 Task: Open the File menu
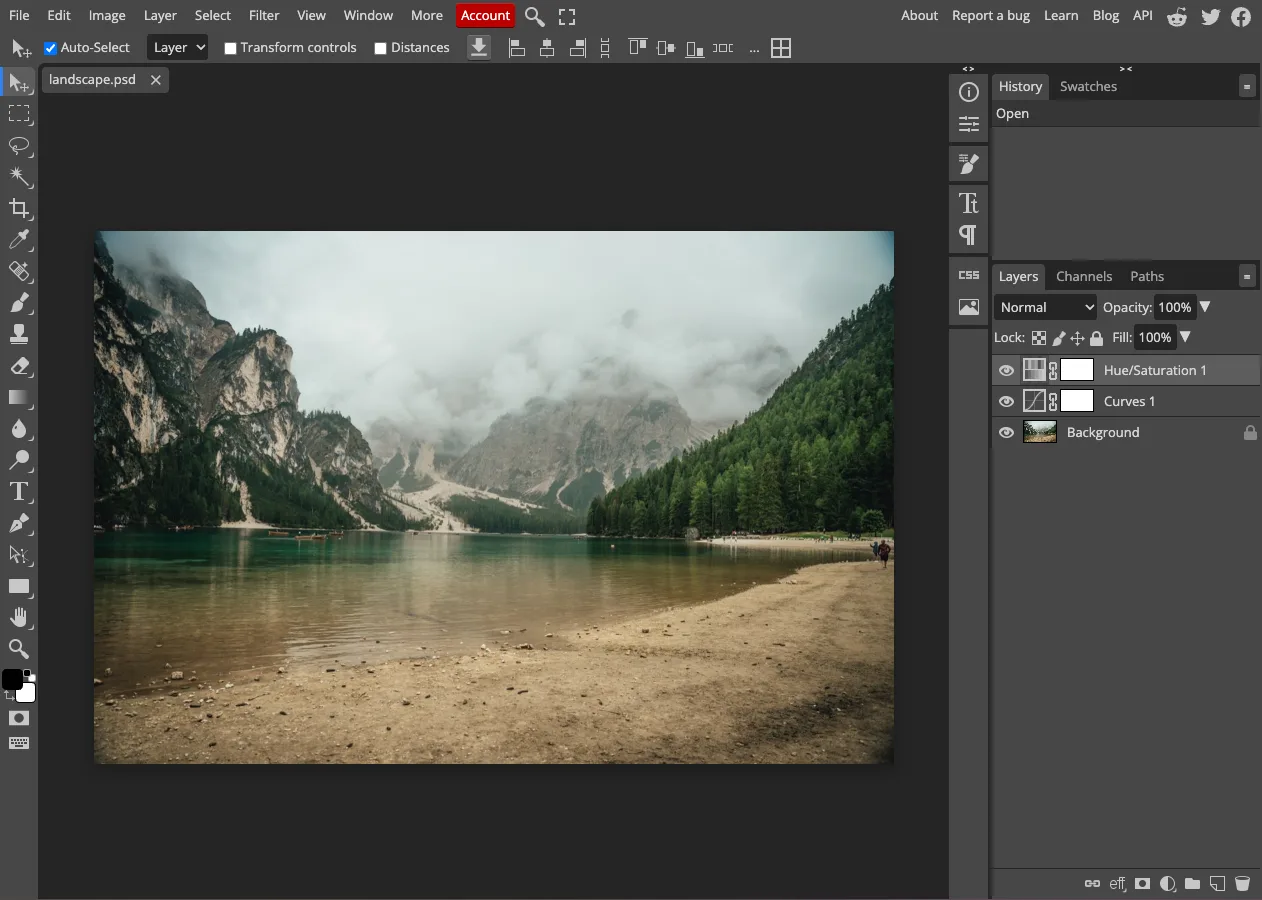[19, 15]
